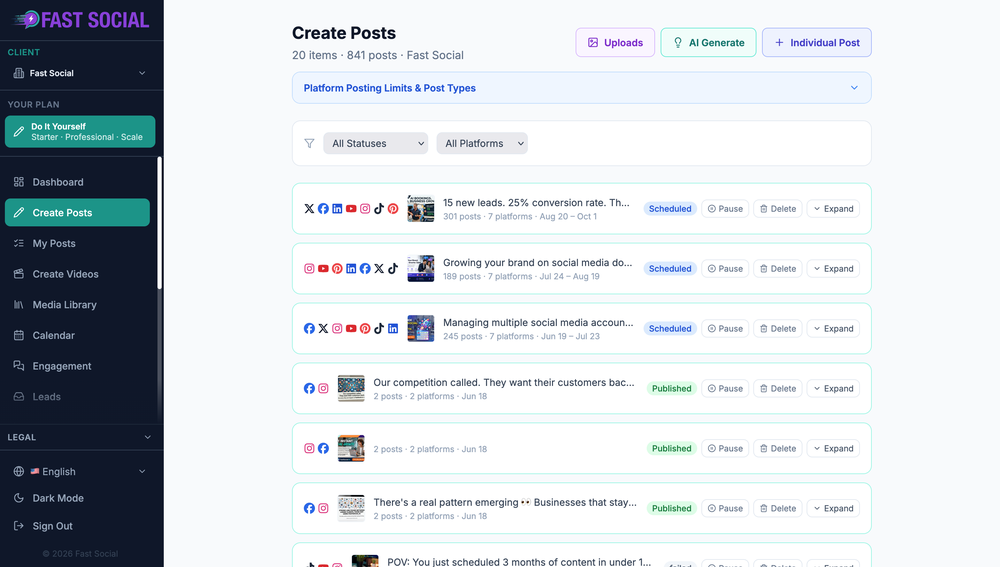
Task: Click the filter funnel icon
Action: point(309,144)
